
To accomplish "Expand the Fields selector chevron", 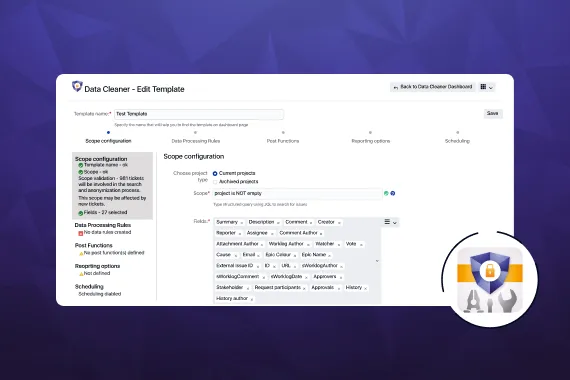I will (377, 261).
